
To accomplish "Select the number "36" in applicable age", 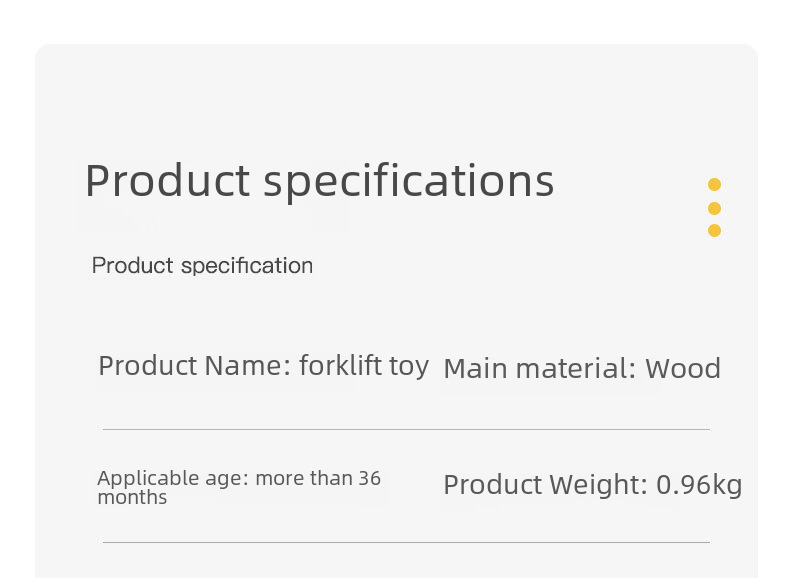I will 370,478.
